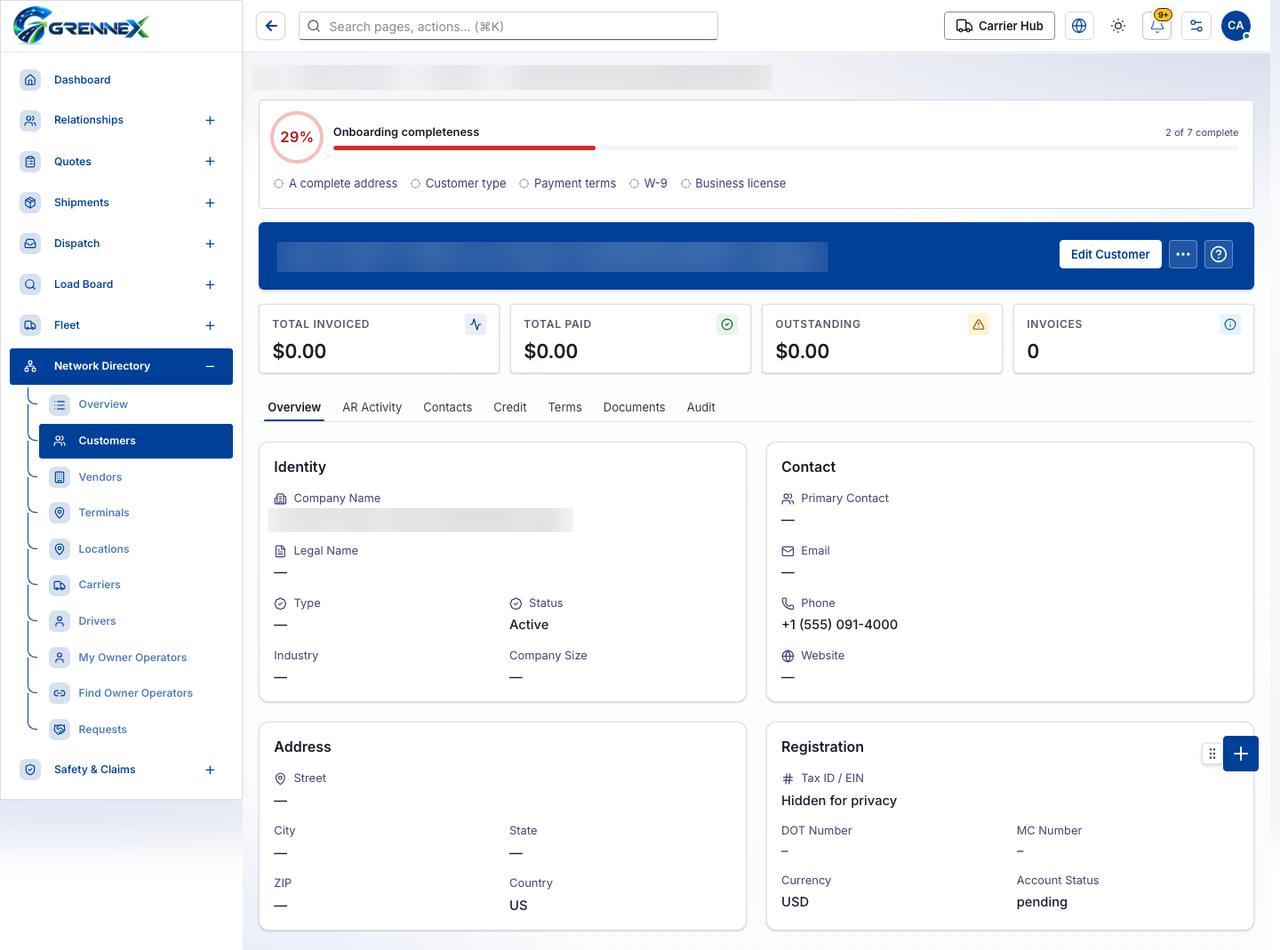Open Dashboard in the sidebar
Screen dimensions: 1280x950
[121, 80]
